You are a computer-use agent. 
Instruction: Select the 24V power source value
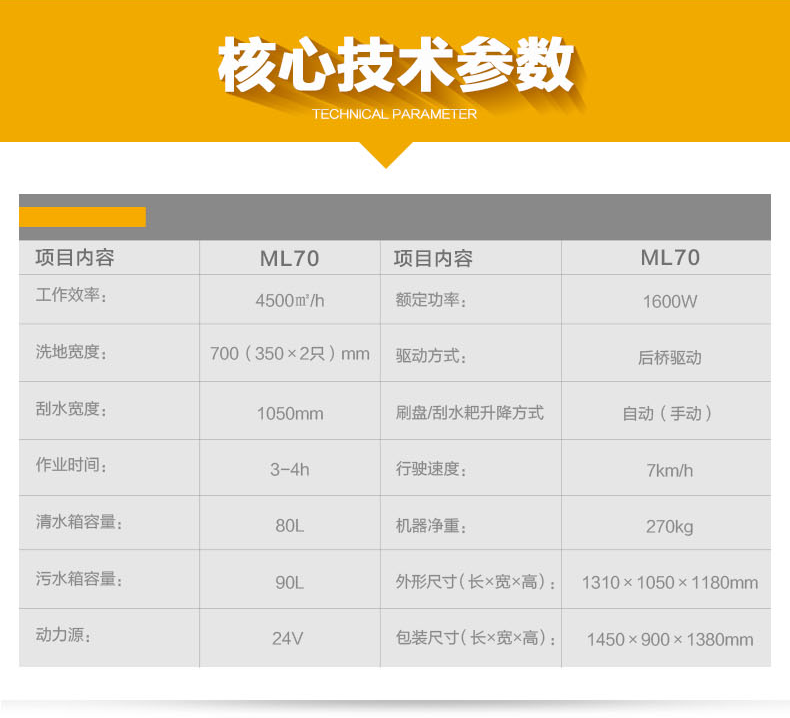pyautogui.click(x=289, y=639)
